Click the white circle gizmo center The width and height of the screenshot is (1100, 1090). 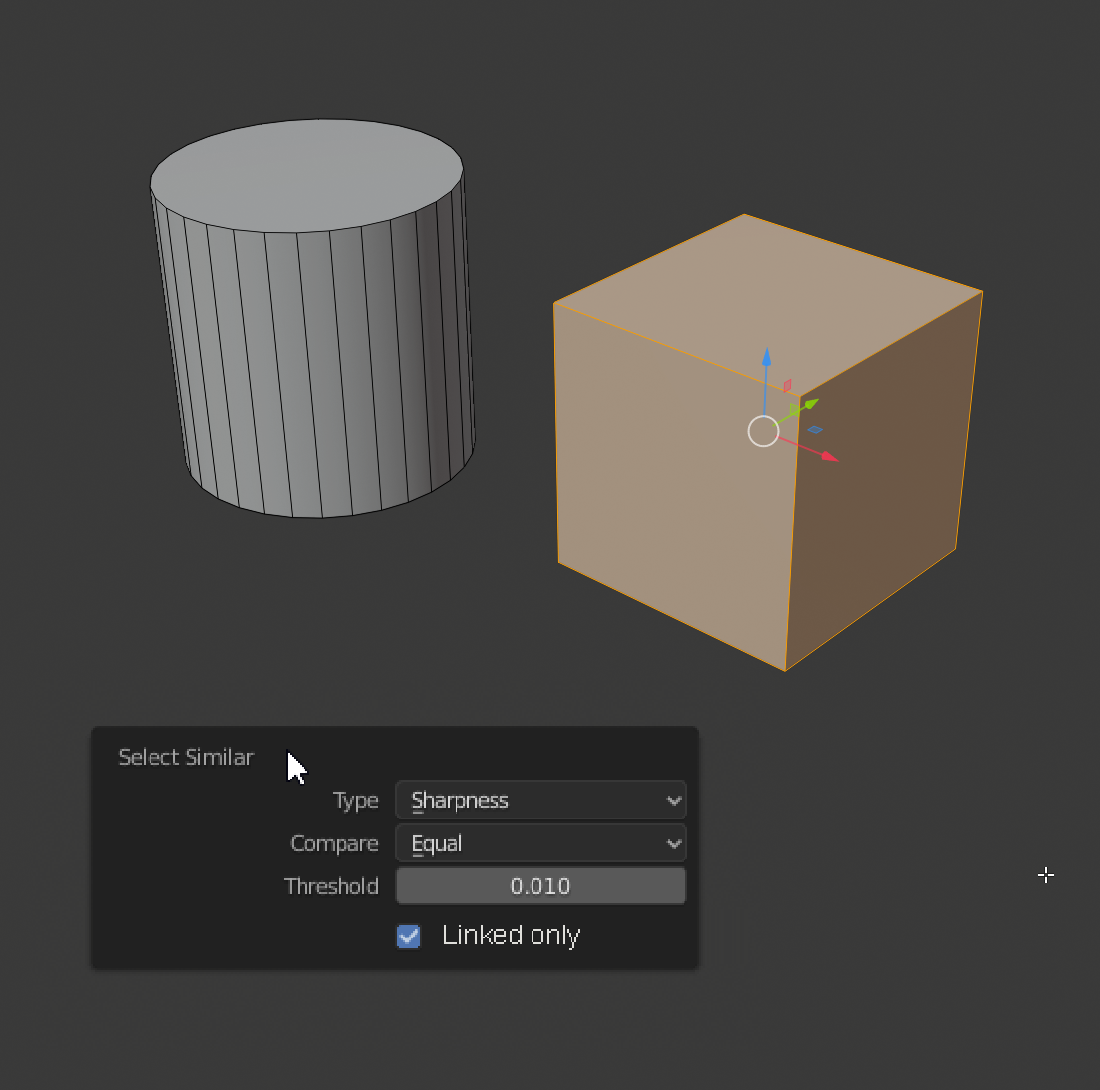(763, 431)
